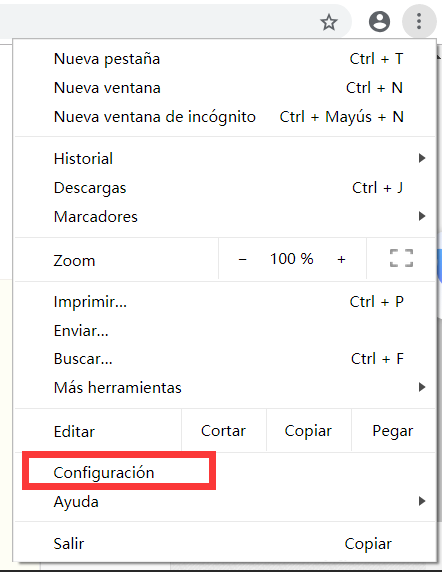Select Imprimir... menu entry
The image size is (442, 572).
point(225,302)
